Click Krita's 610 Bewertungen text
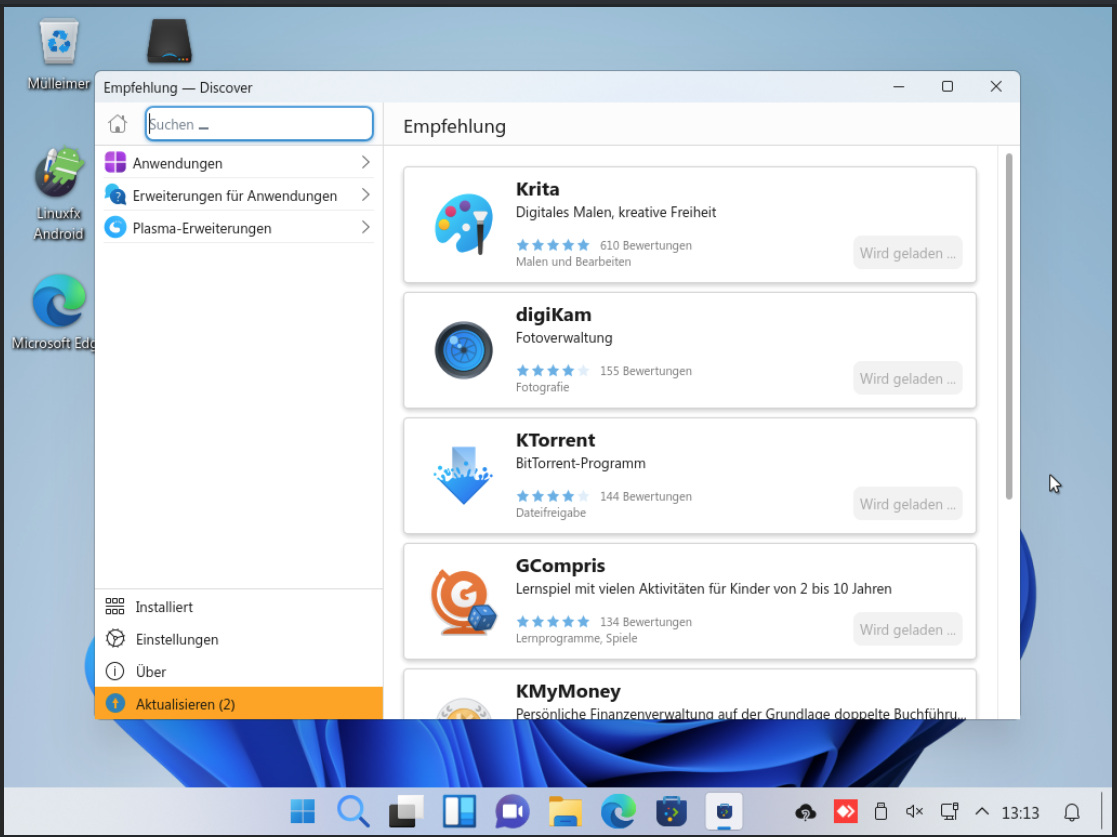The image size is (1117, 837). click(646, 245)
